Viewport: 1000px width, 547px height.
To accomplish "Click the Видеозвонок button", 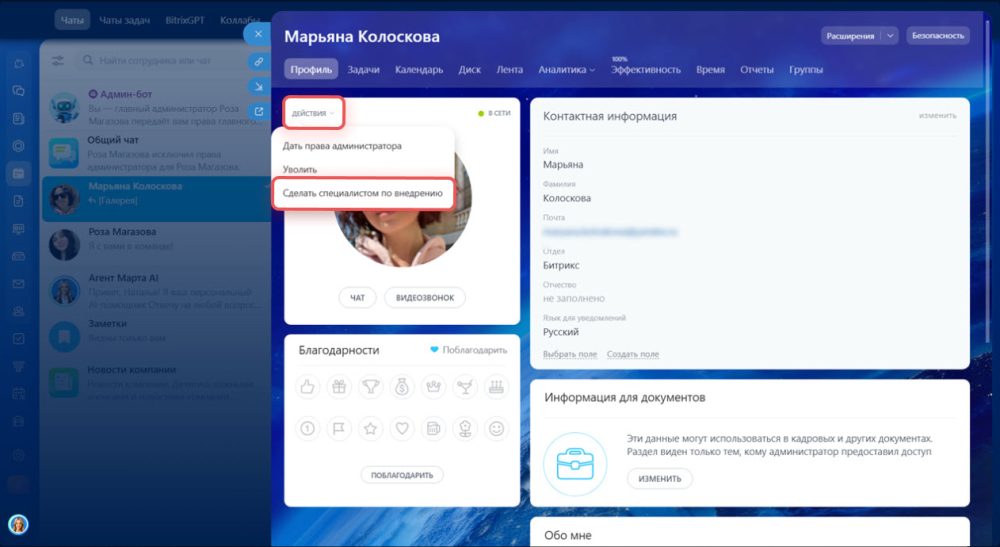I will click(x=425, y=298).
